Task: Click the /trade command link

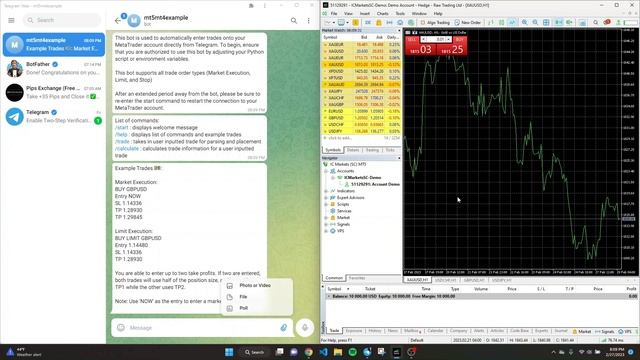Action: coord(122,141)
